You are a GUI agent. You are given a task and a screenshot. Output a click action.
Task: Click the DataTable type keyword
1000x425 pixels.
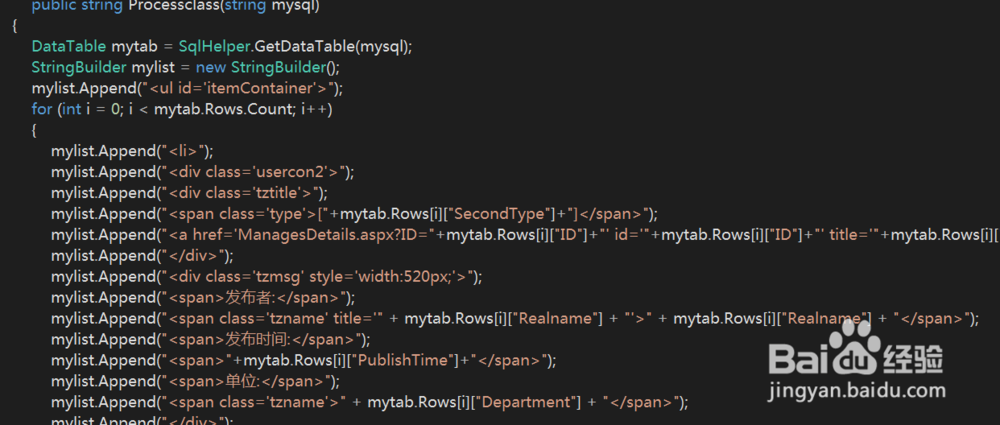coord(69,47)
